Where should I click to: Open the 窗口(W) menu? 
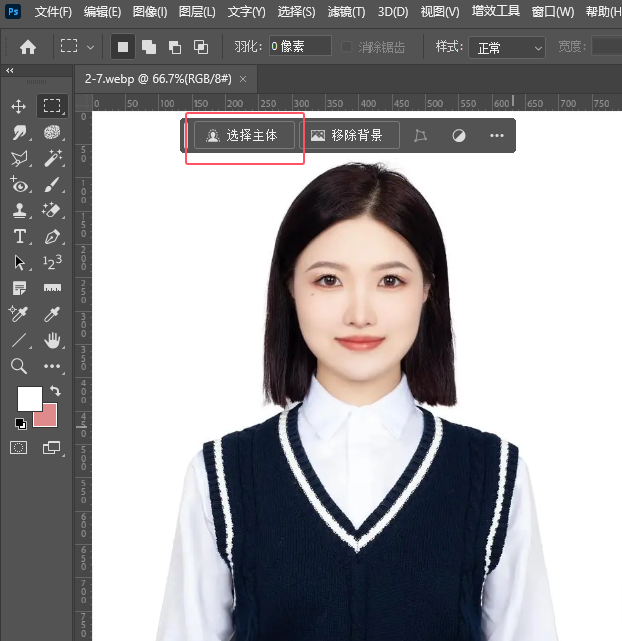(553, 12)
